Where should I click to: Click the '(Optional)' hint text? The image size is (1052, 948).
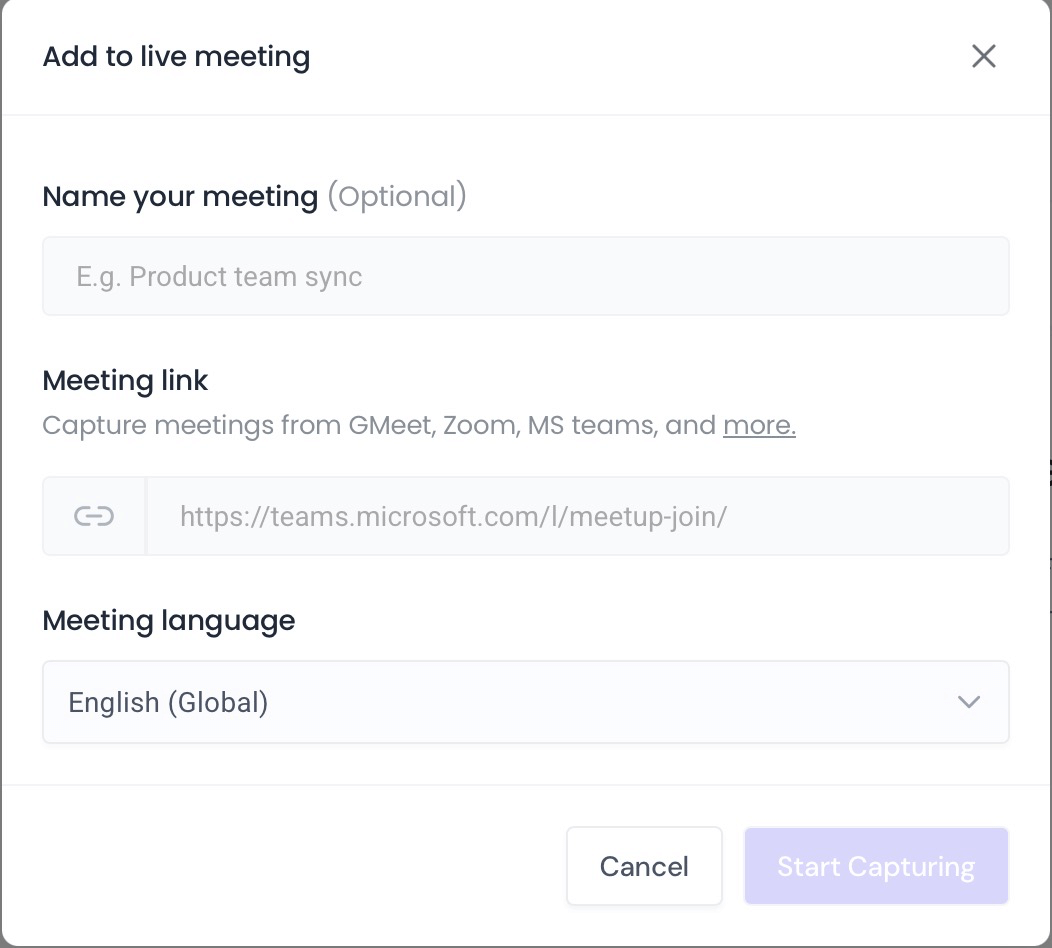coord(397,196)
